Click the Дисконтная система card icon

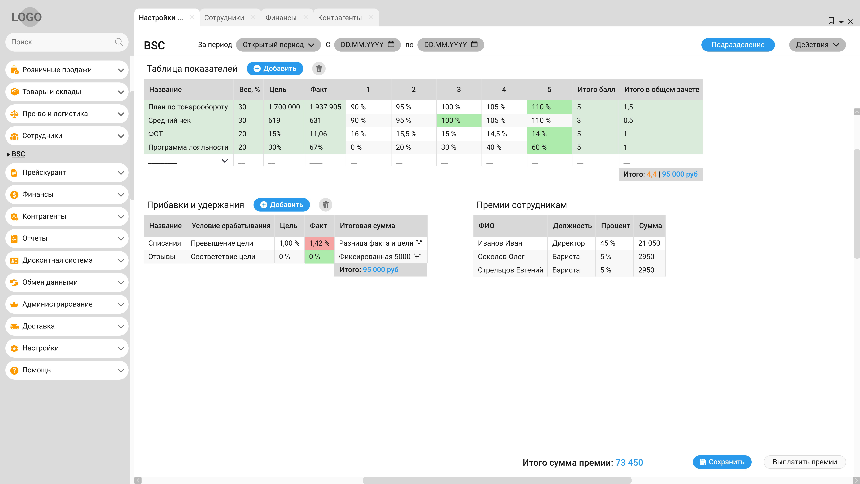[14, 260]
